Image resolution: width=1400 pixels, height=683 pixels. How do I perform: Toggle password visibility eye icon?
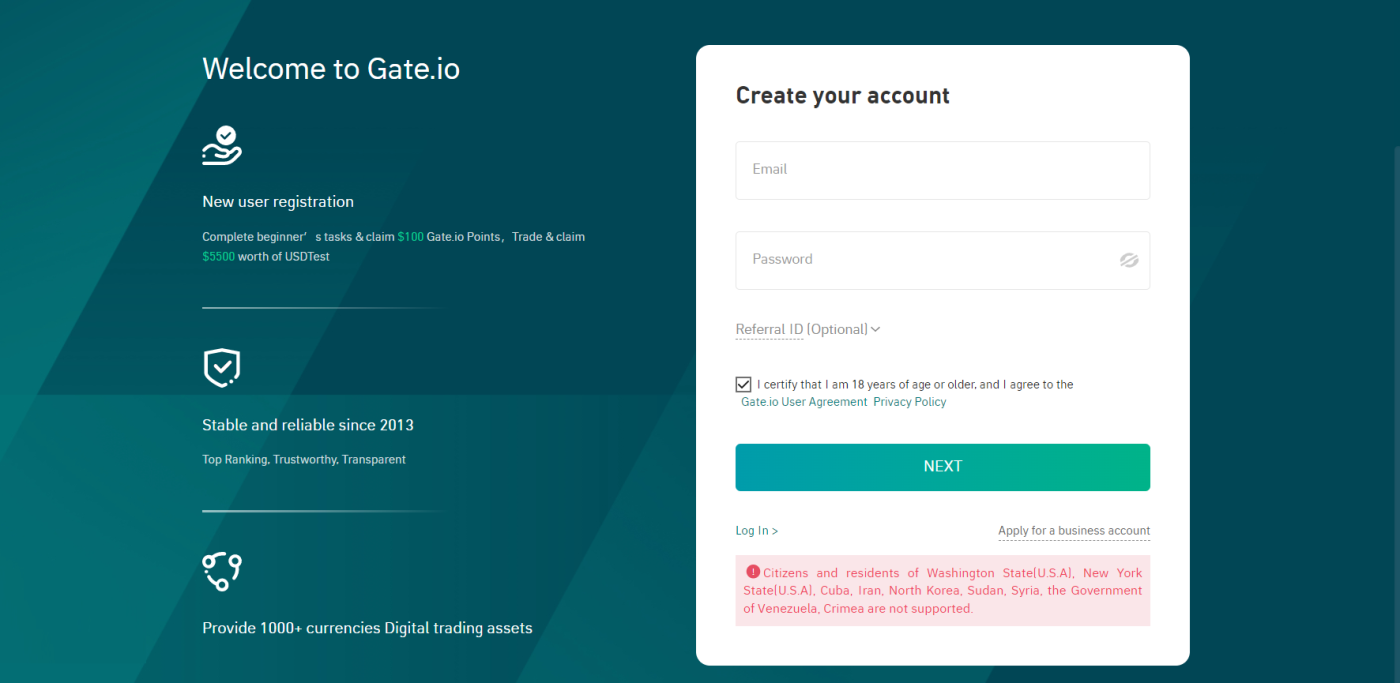point(1129,260)
